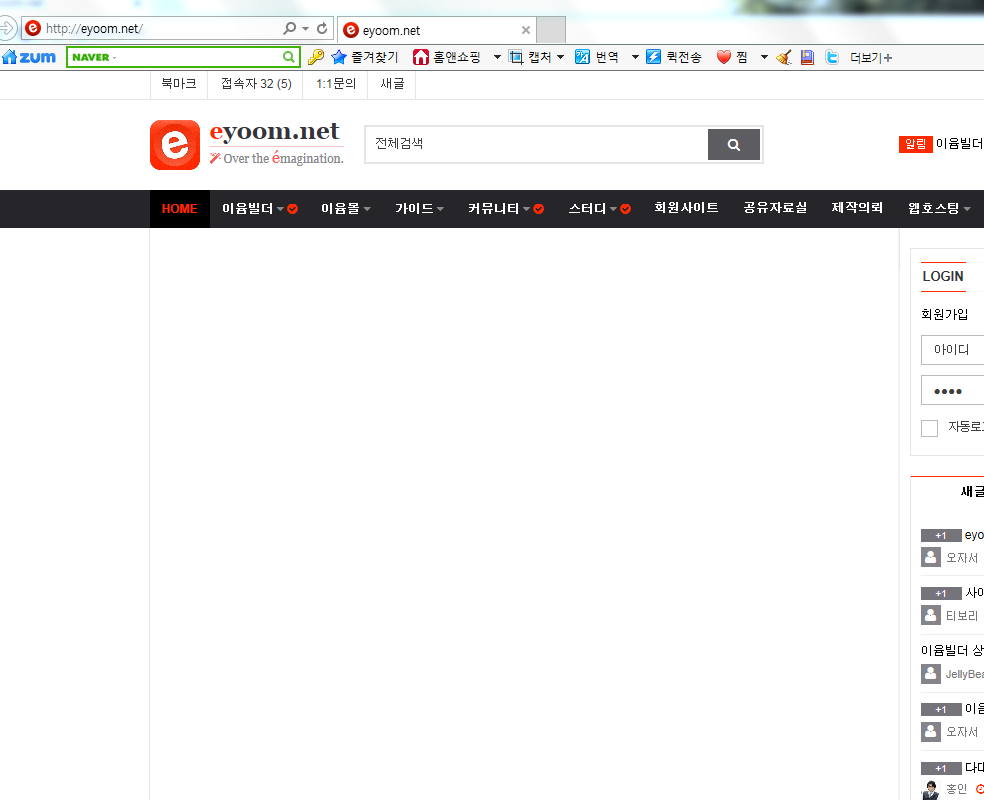Viewport: 984px width, 800px height.
Task: Click the 전체검색 search input field
Action: pyautogui.click(x=536, y=144)
